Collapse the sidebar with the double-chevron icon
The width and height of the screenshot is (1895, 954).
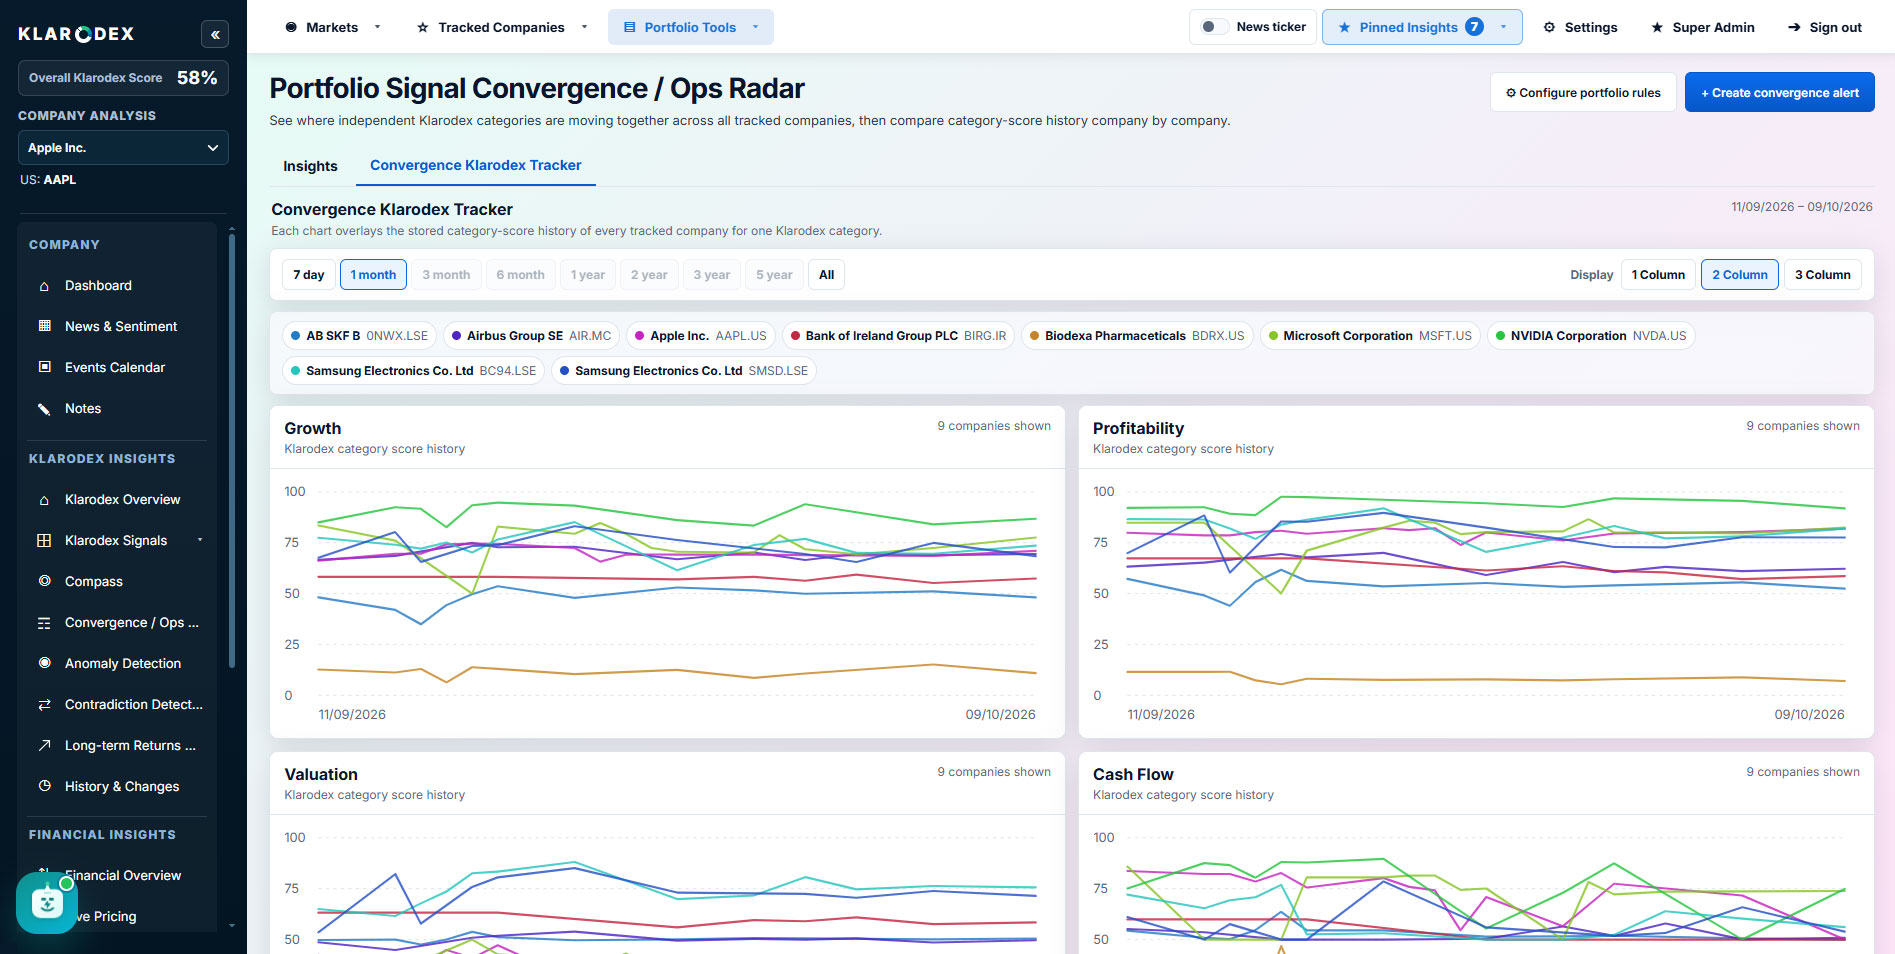click(x=215, y=34)
